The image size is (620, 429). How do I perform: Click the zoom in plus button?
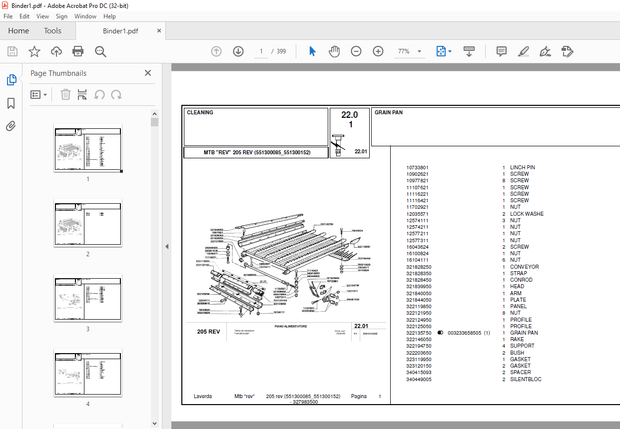(x=377, y=51)
